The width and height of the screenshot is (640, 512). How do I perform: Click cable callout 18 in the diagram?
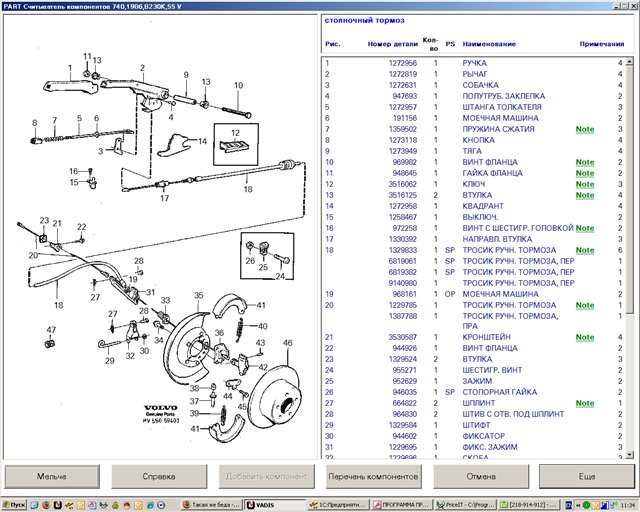click(x=57, y=305)
